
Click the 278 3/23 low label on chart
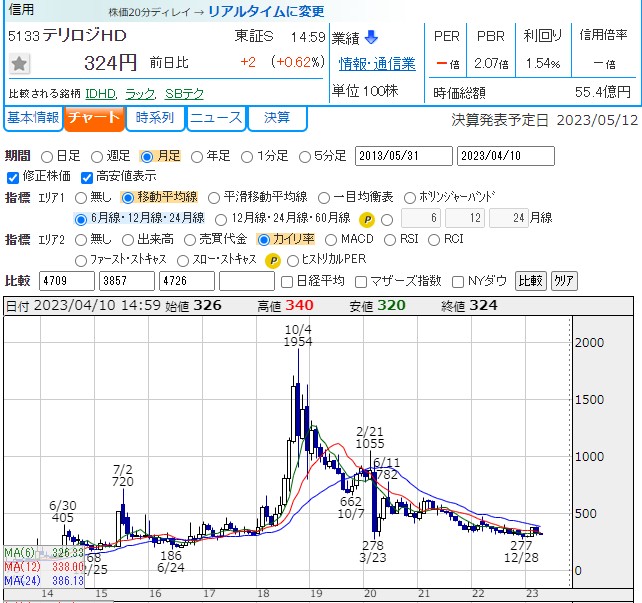pyautogui.click(x=373, y=551)
